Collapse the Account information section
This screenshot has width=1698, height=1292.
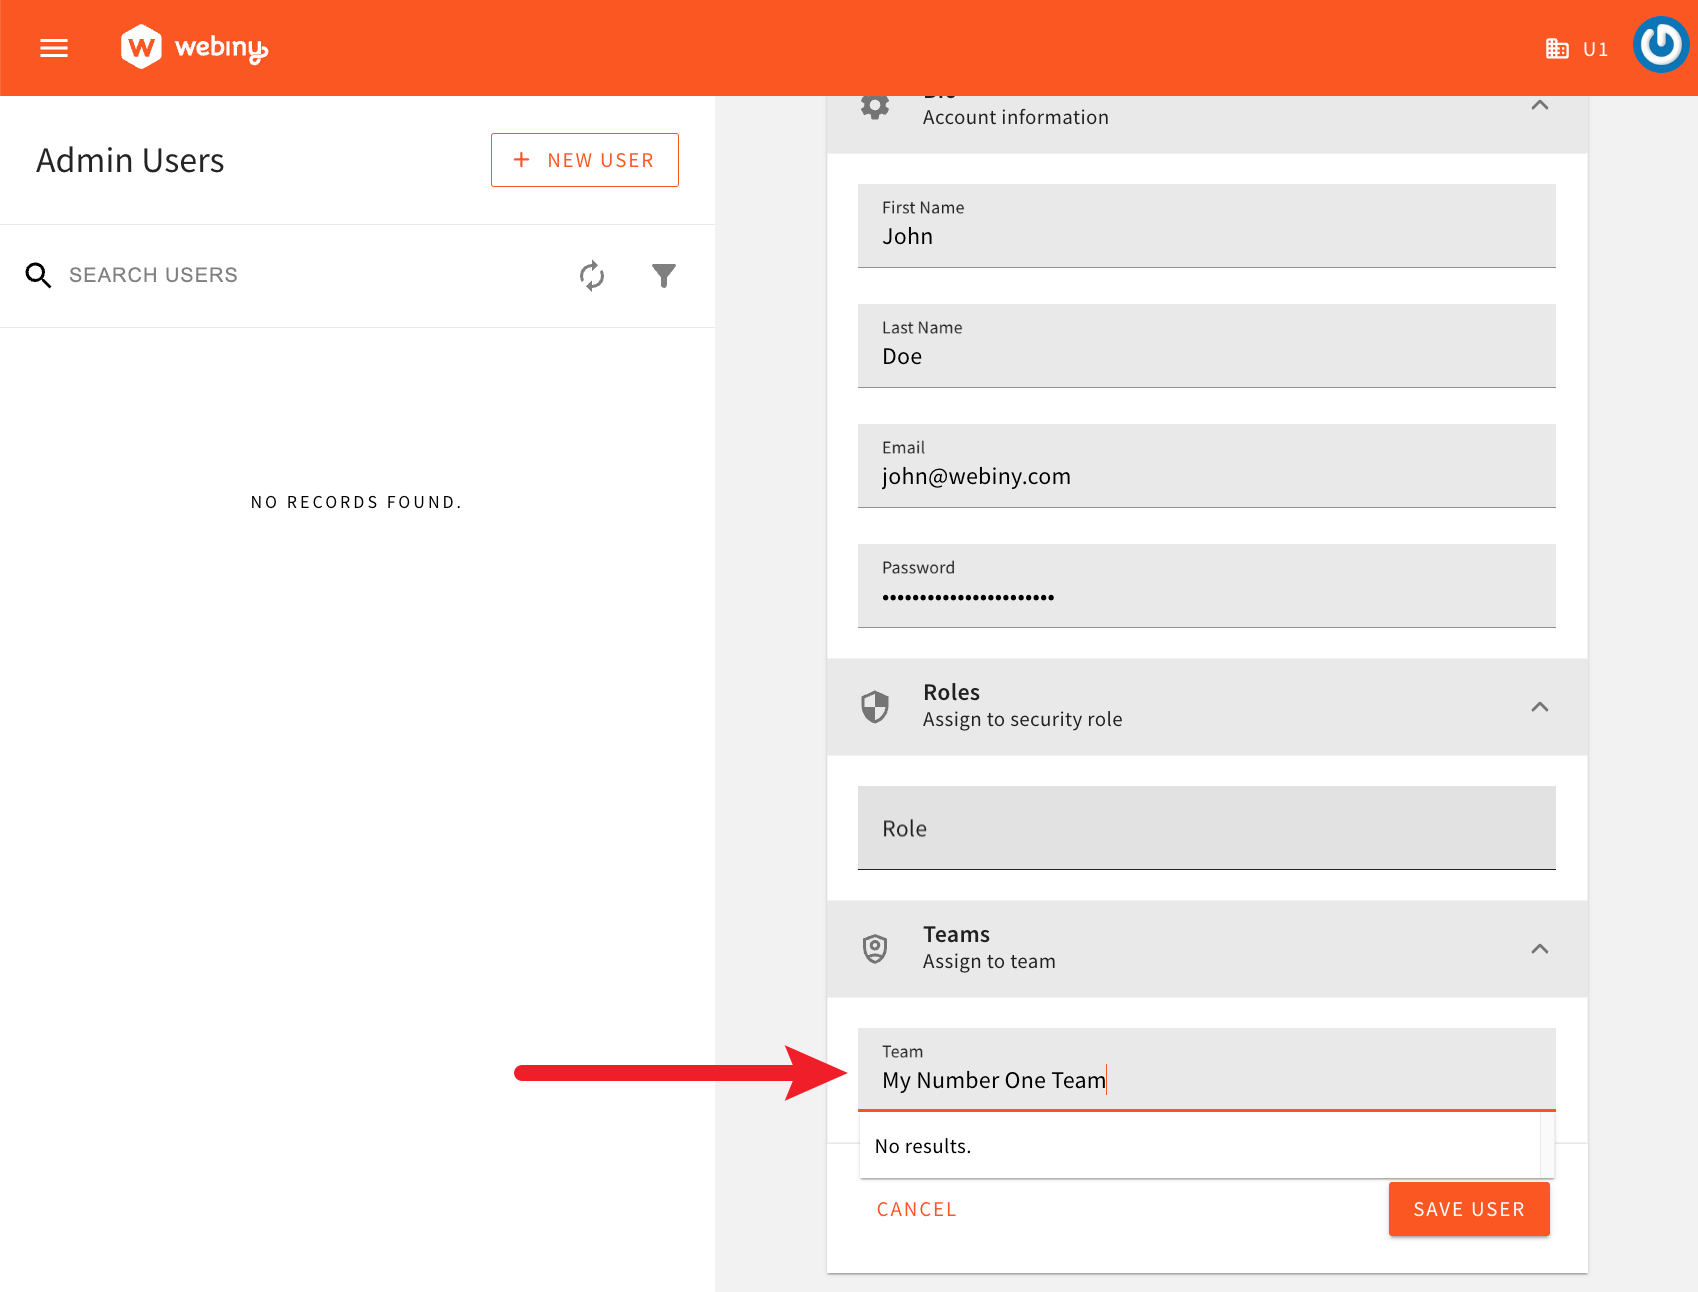coord(1540,105)
